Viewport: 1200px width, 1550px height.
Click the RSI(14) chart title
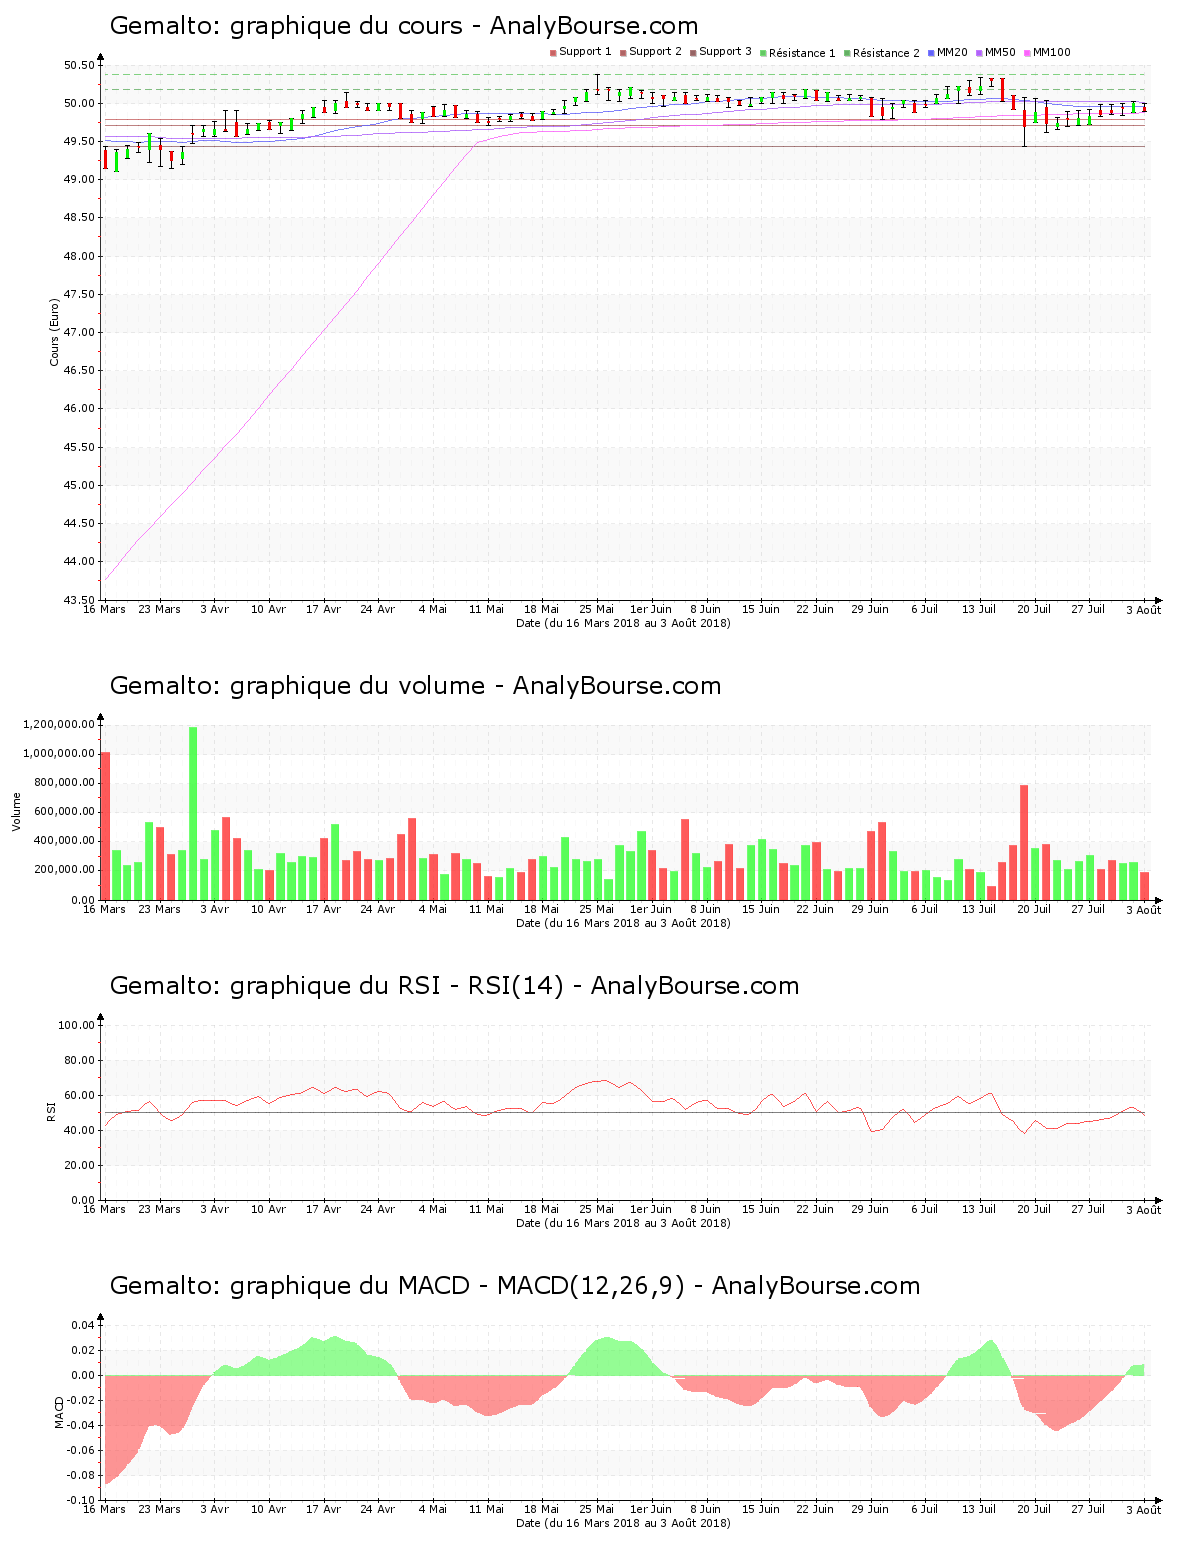coord(454,986)
